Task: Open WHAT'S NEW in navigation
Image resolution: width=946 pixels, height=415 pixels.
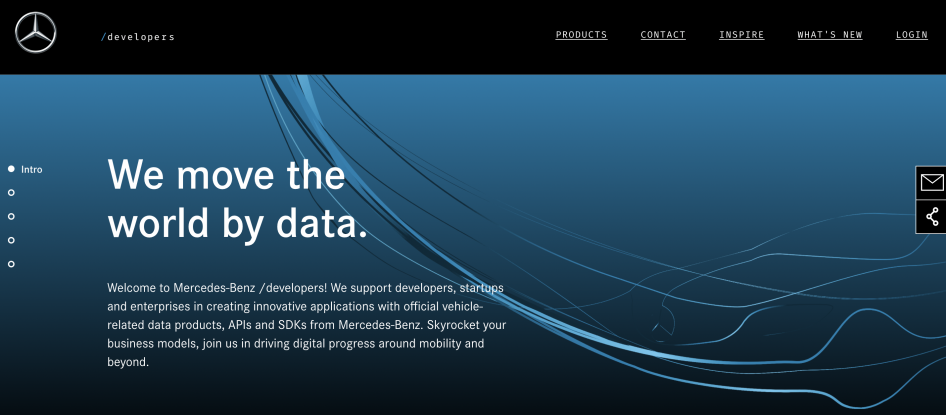Action: (830, 35)
